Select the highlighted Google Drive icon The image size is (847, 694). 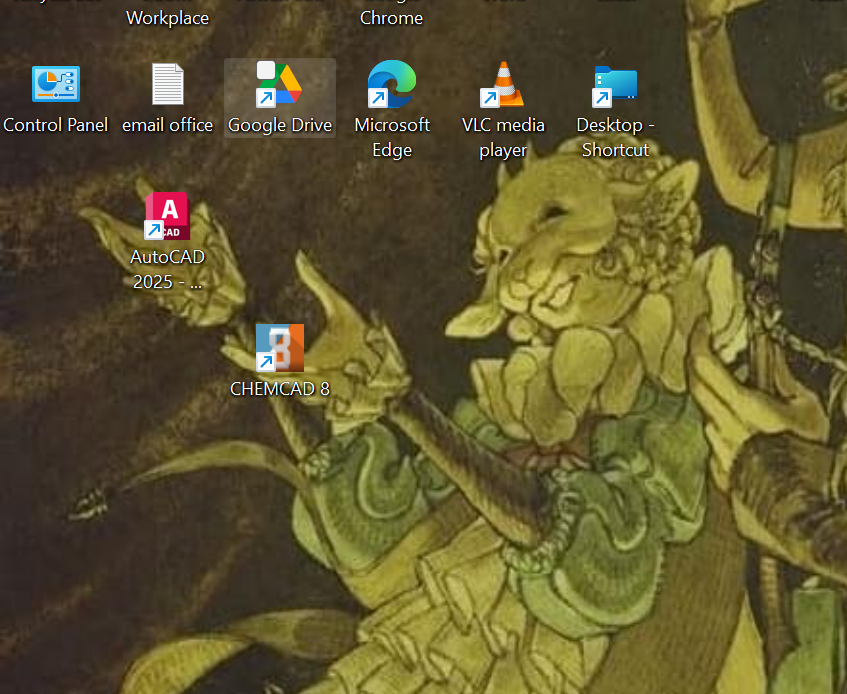coord(279,84)
